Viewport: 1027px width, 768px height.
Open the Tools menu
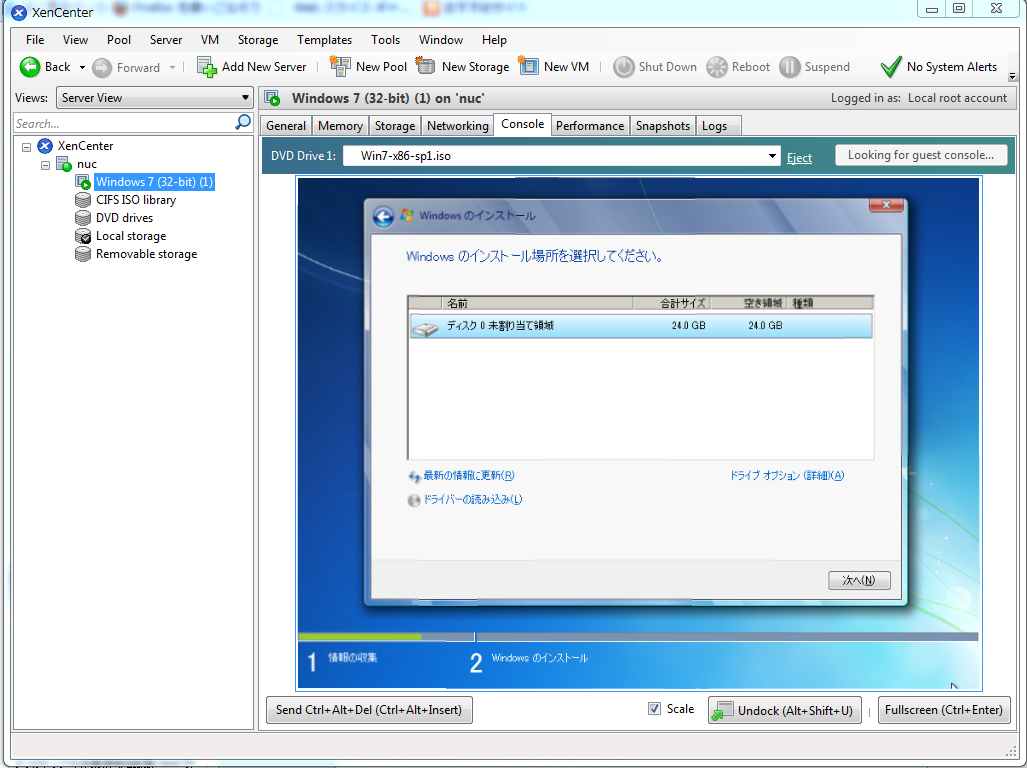[385, 40]
